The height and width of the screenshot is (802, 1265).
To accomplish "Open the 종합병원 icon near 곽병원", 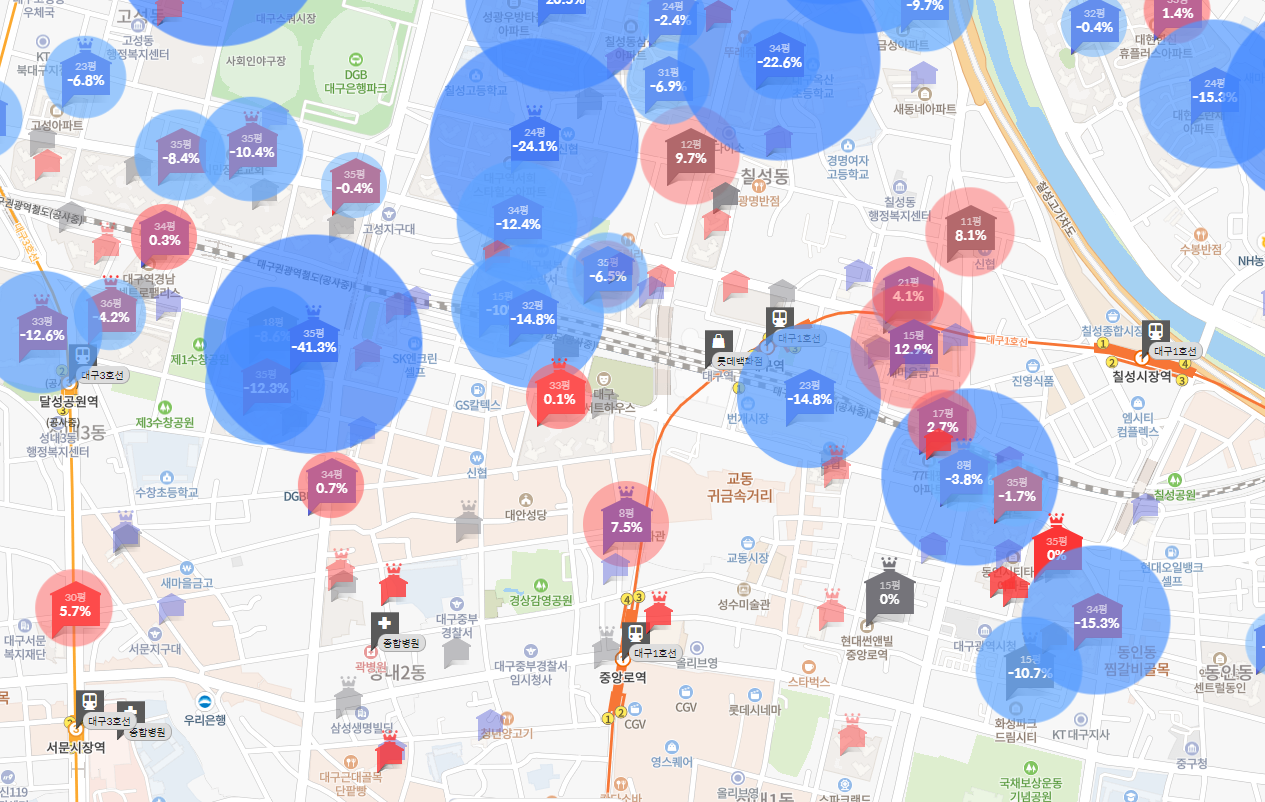I will click(383, 625).
